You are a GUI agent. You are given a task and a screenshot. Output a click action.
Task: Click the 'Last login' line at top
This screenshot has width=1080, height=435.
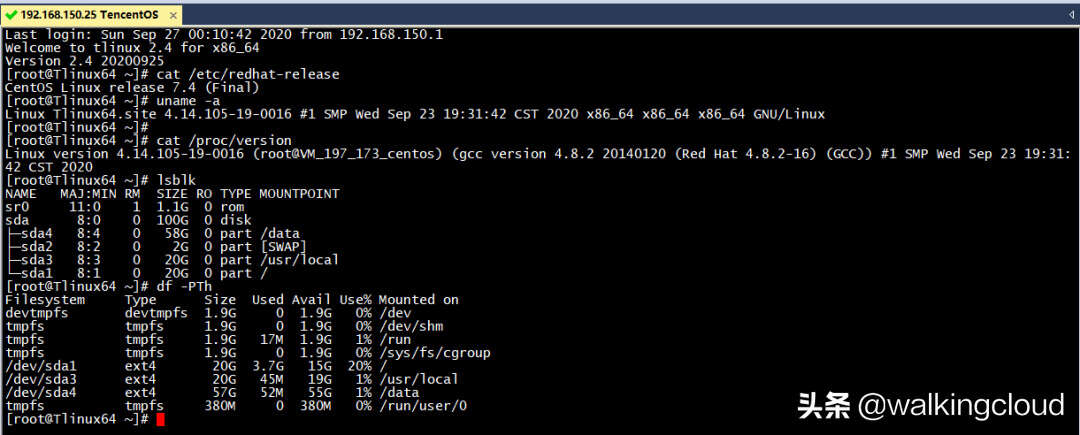coord(224,34)
